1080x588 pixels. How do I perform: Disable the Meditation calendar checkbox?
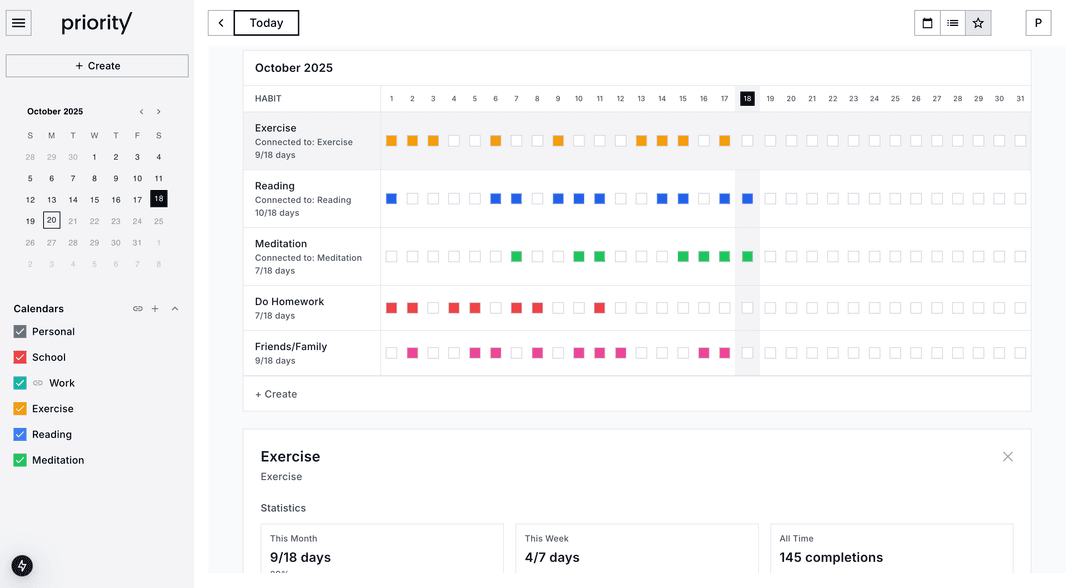tap(20, 460)
